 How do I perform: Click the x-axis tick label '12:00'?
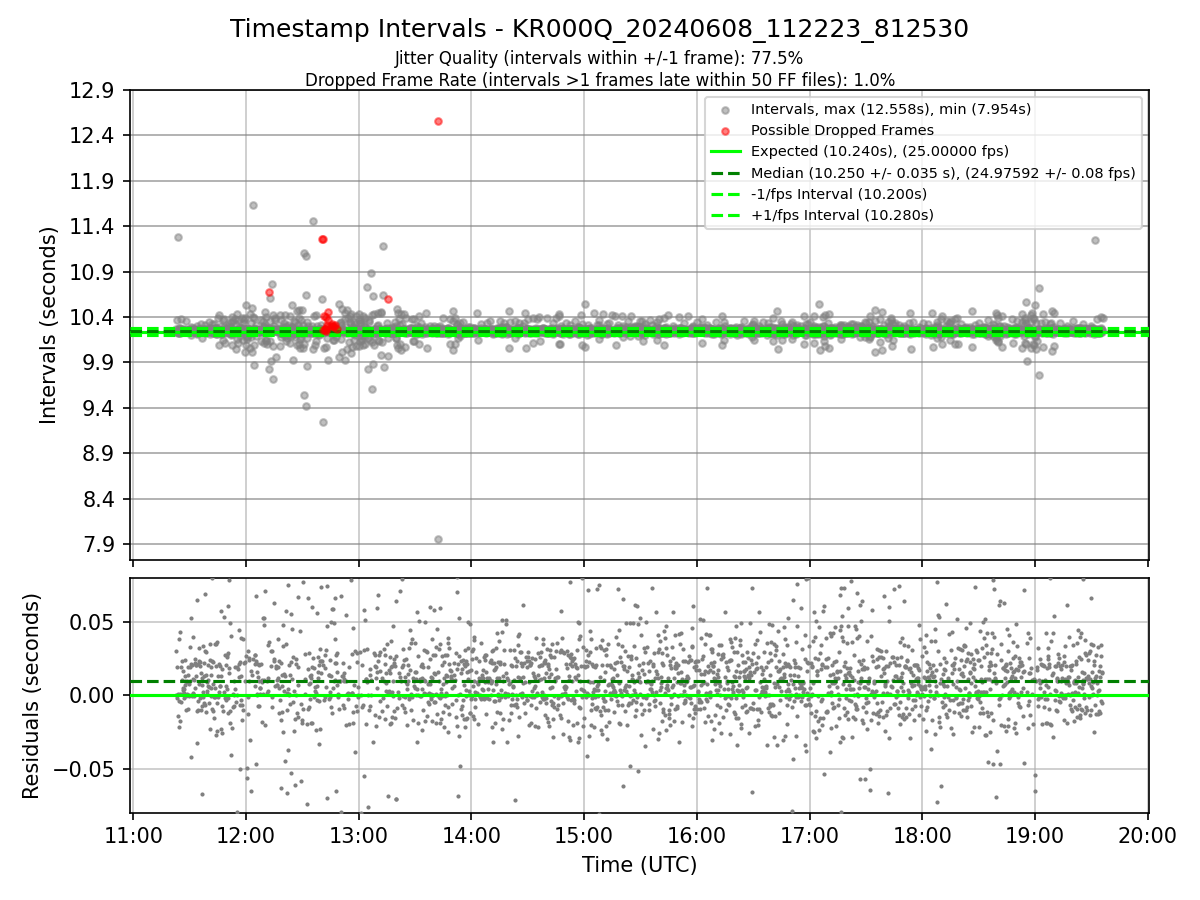click(x=246, y=837)
